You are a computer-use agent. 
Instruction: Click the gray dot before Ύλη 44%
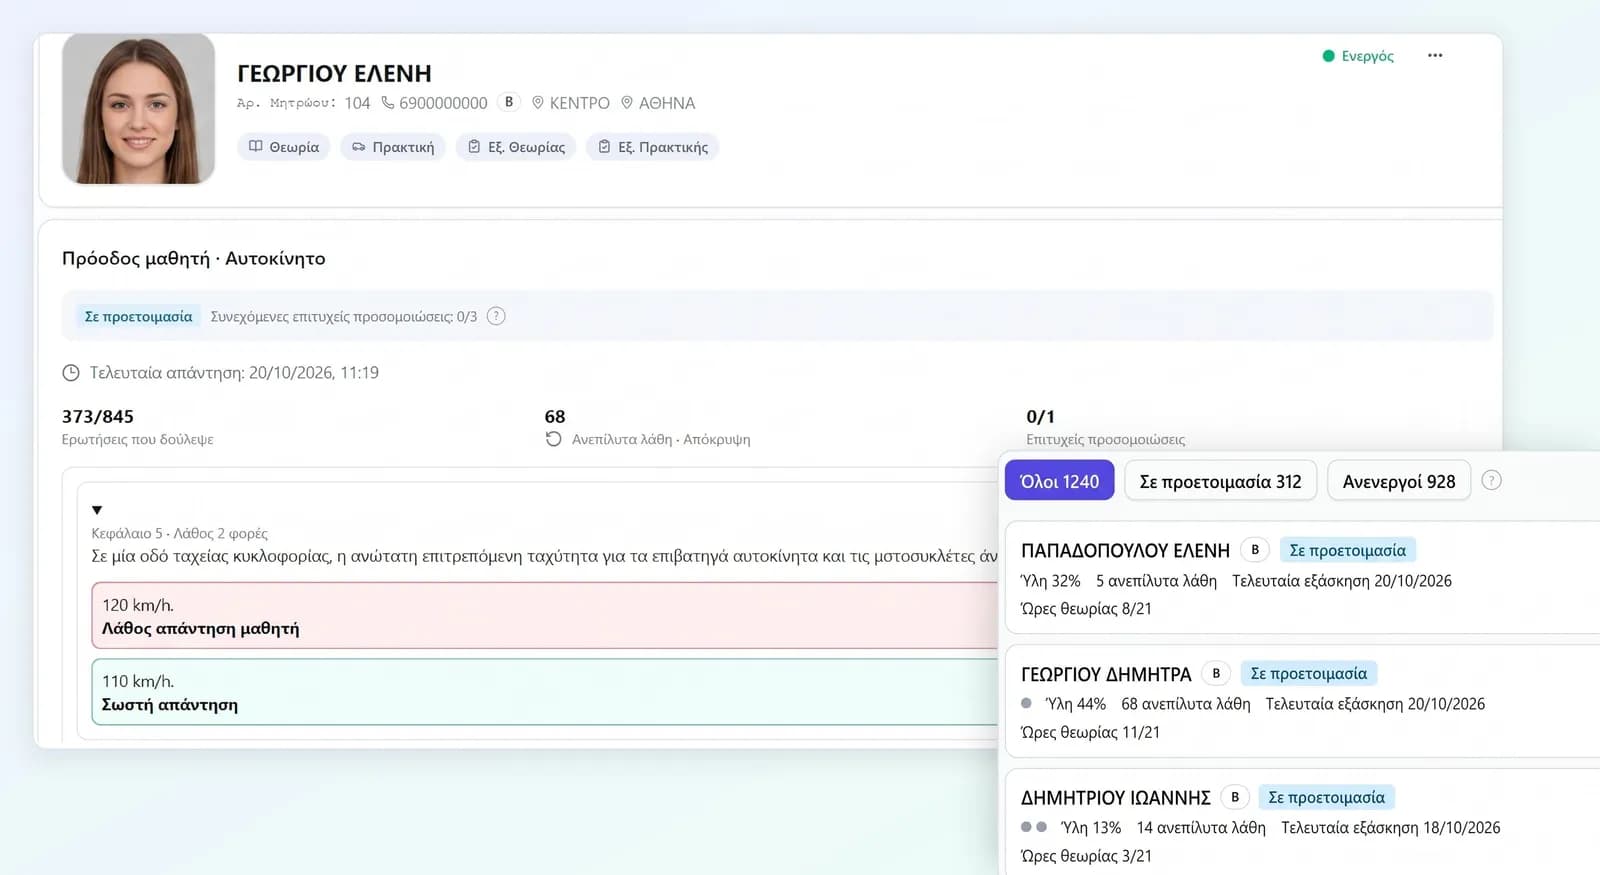(1026, 703)
